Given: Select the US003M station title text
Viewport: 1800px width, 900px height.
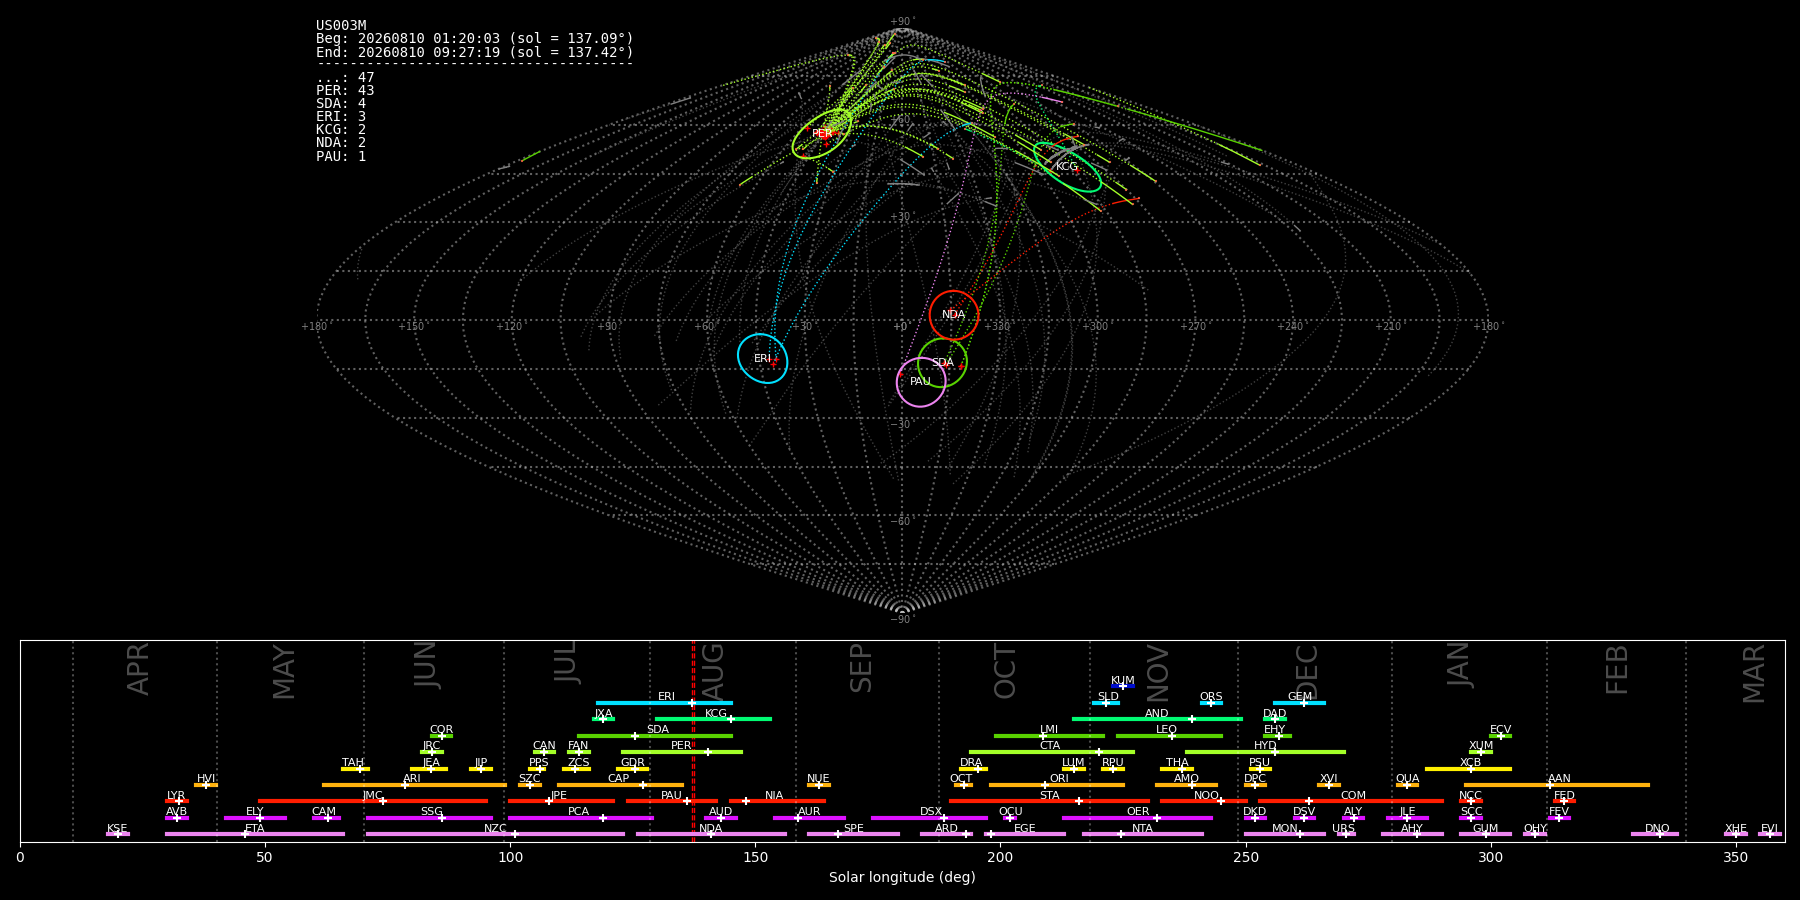Looking at the screenshot, I should click(341, 26).
